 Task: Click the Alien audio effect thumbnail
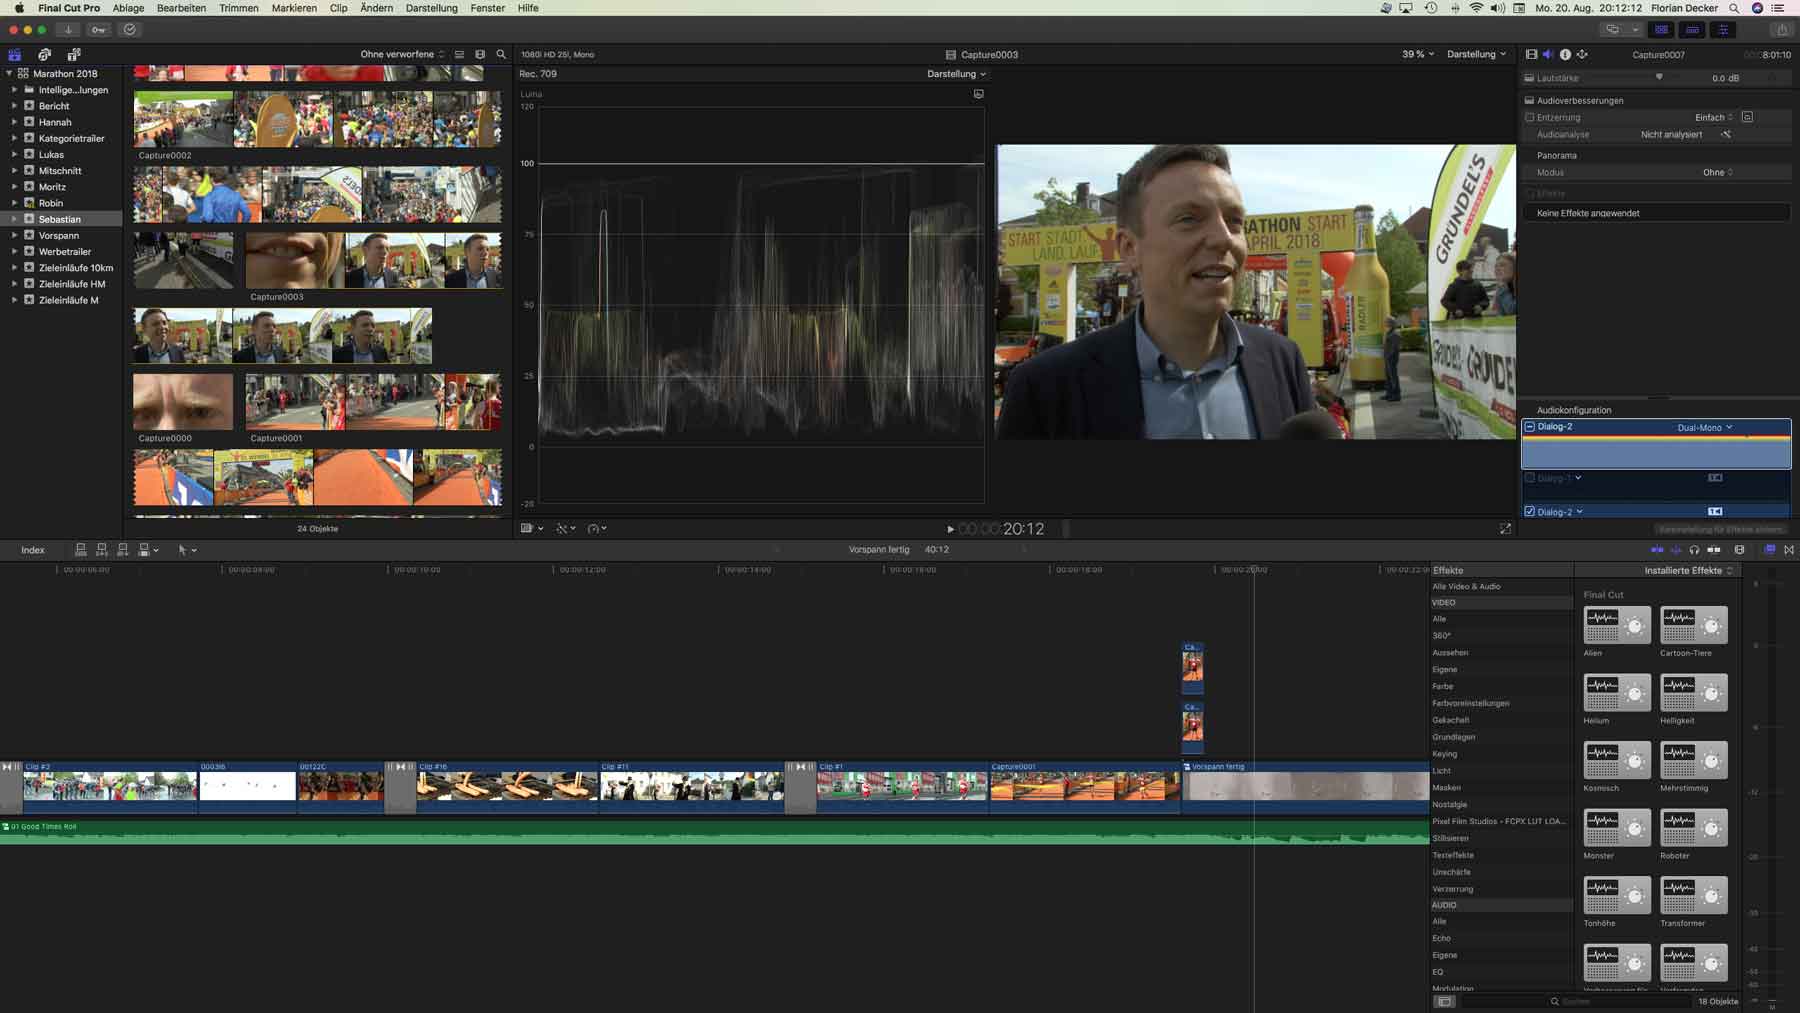pyautogui.click(x=1617, y=625)
